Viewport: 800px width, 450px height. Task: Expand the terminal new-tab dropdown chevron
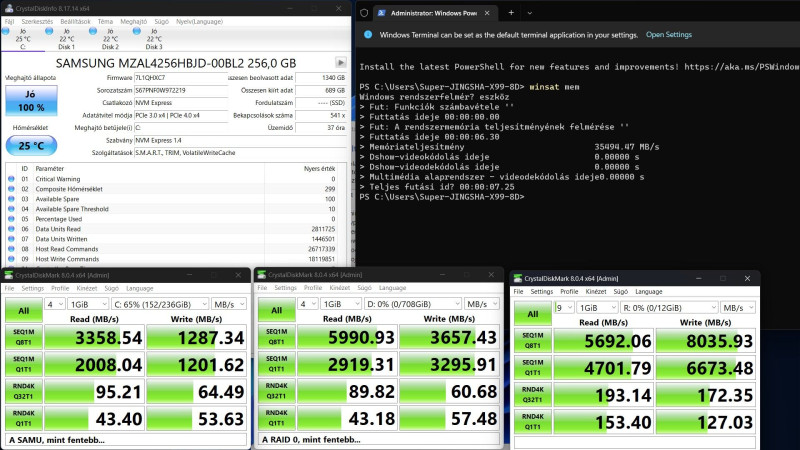point(530,13)
